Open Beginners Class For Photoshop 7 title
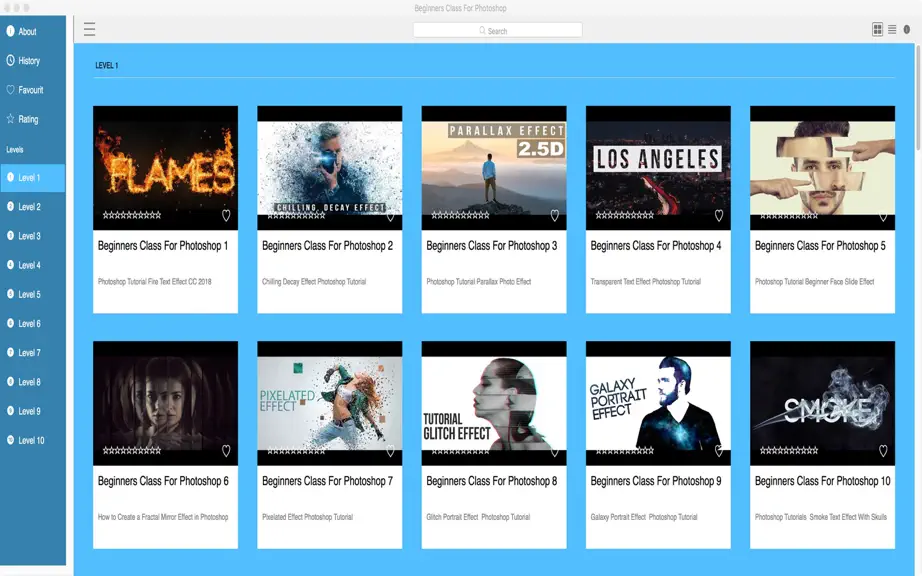The height and width of the screenshot is (576, 922). [x=328, y=481]
